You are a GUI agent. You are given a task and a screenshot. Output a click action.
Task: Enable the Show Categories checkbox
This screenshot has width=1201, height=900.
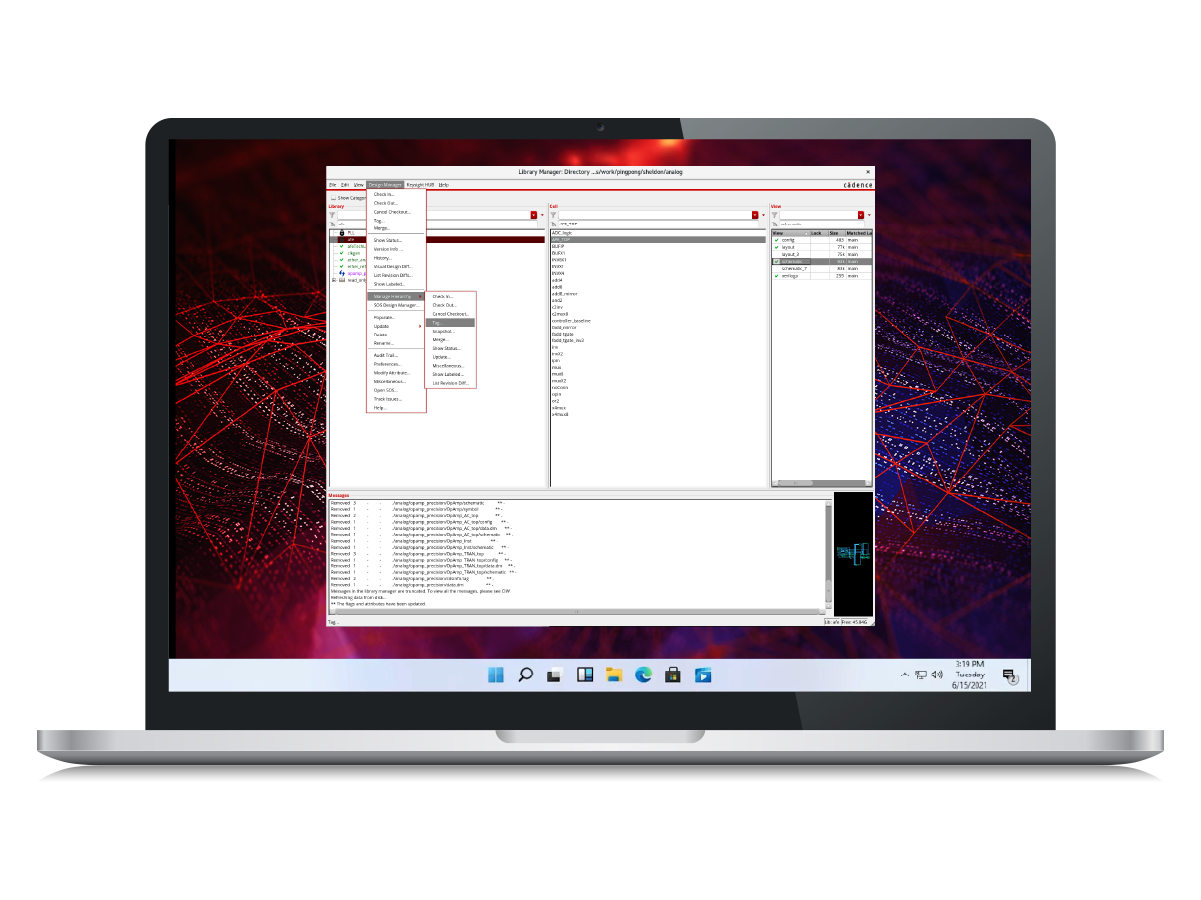[x=332, y=197]
